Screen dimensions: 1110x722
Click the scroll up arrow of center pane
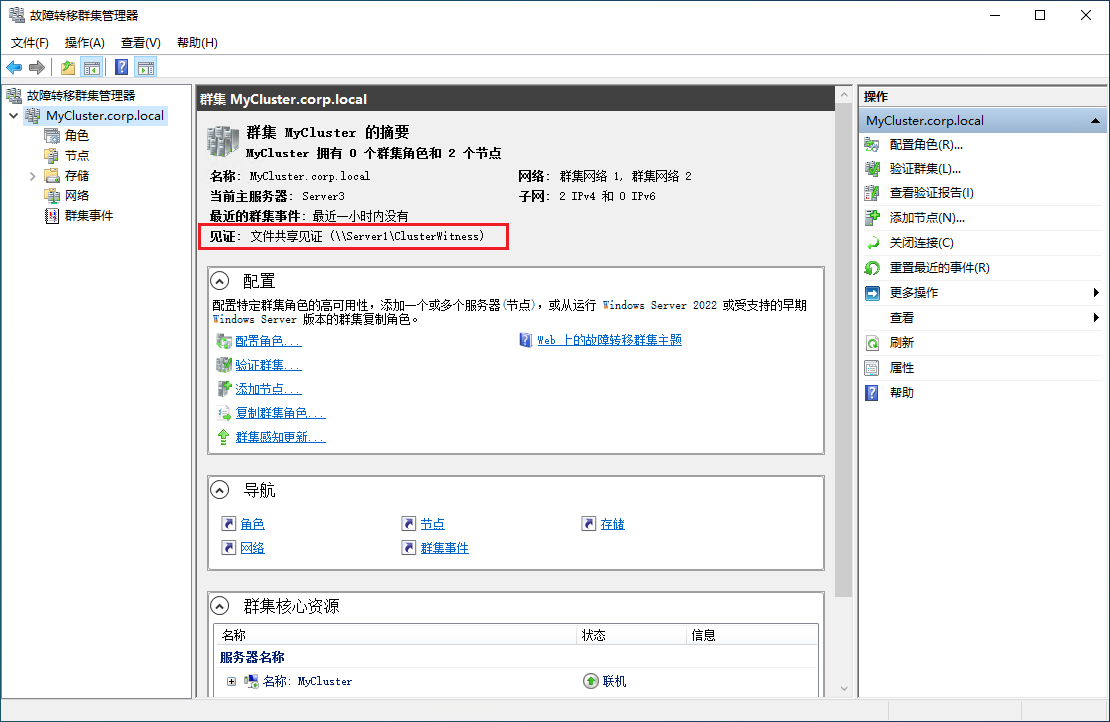pyautogui.click(x=843, y=94)
